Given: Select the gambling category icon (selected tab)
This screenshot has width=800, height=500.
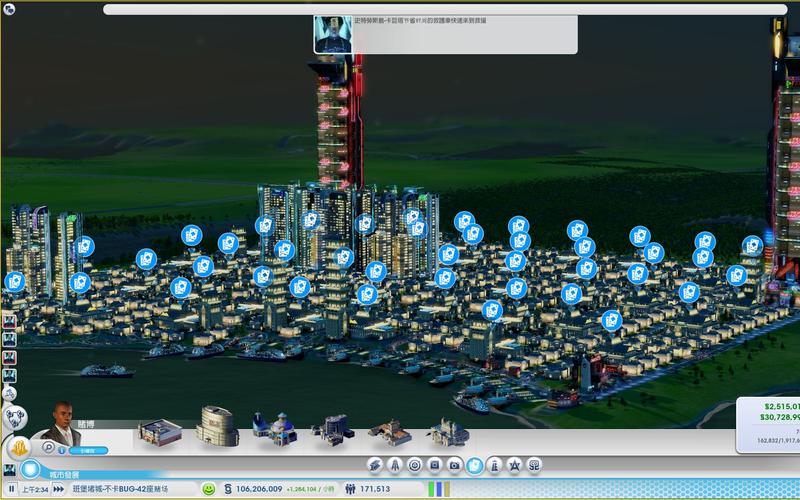Looking at the screenshot, I should pos(474,465).
